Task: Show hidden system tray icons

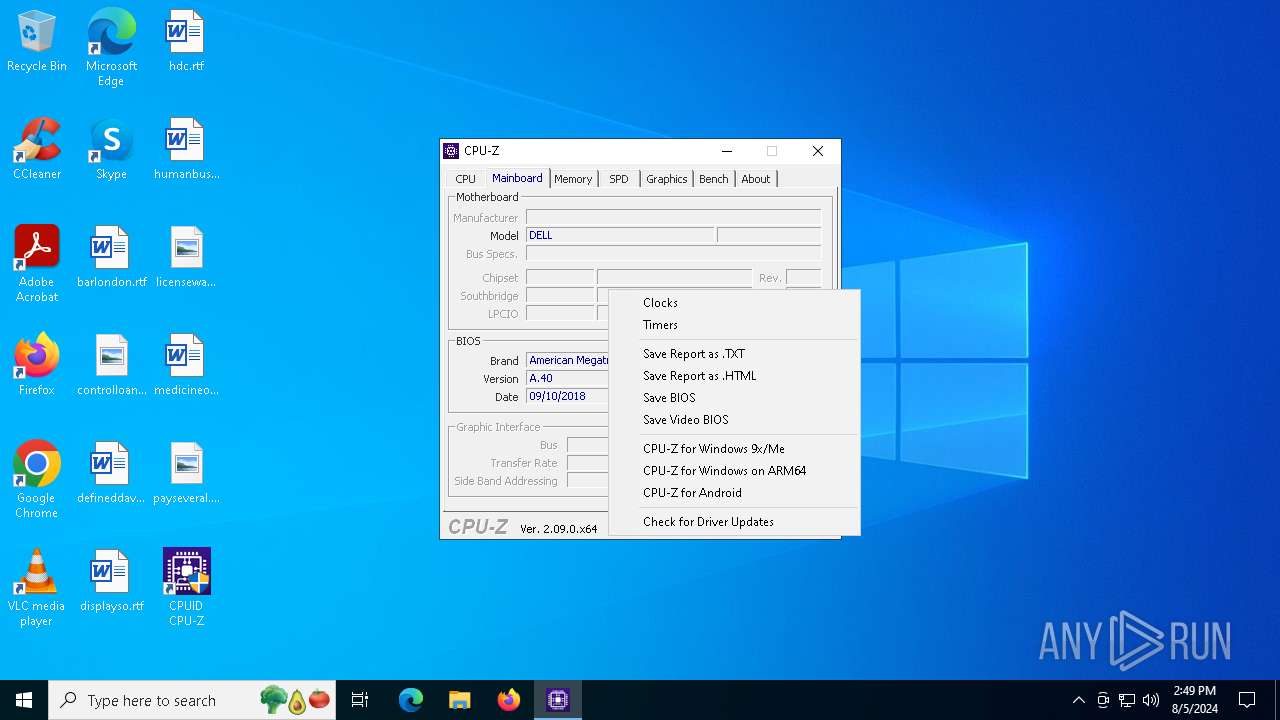Action: [1078, 700]
